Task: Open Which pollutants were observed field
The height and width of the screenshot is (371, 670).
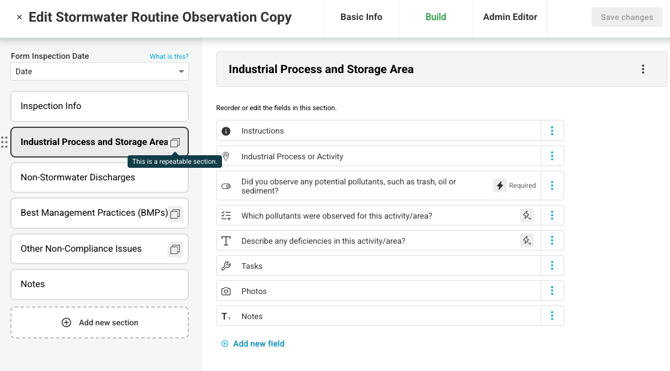Action: 379,215
